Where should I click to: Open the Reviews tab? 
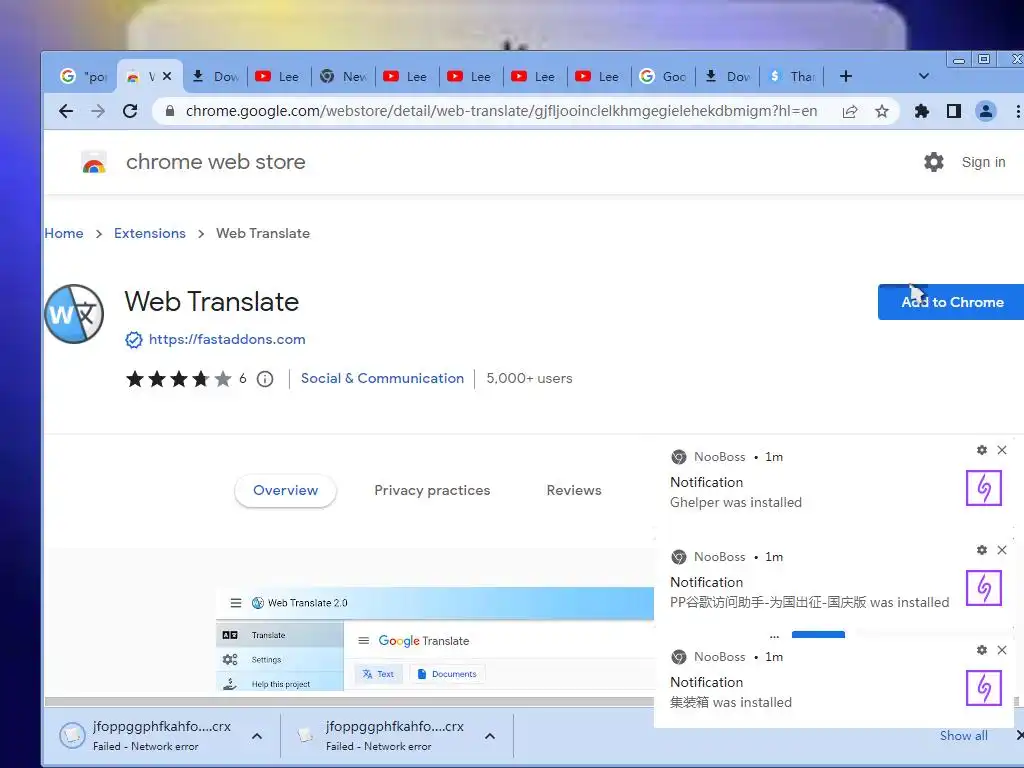574,490
